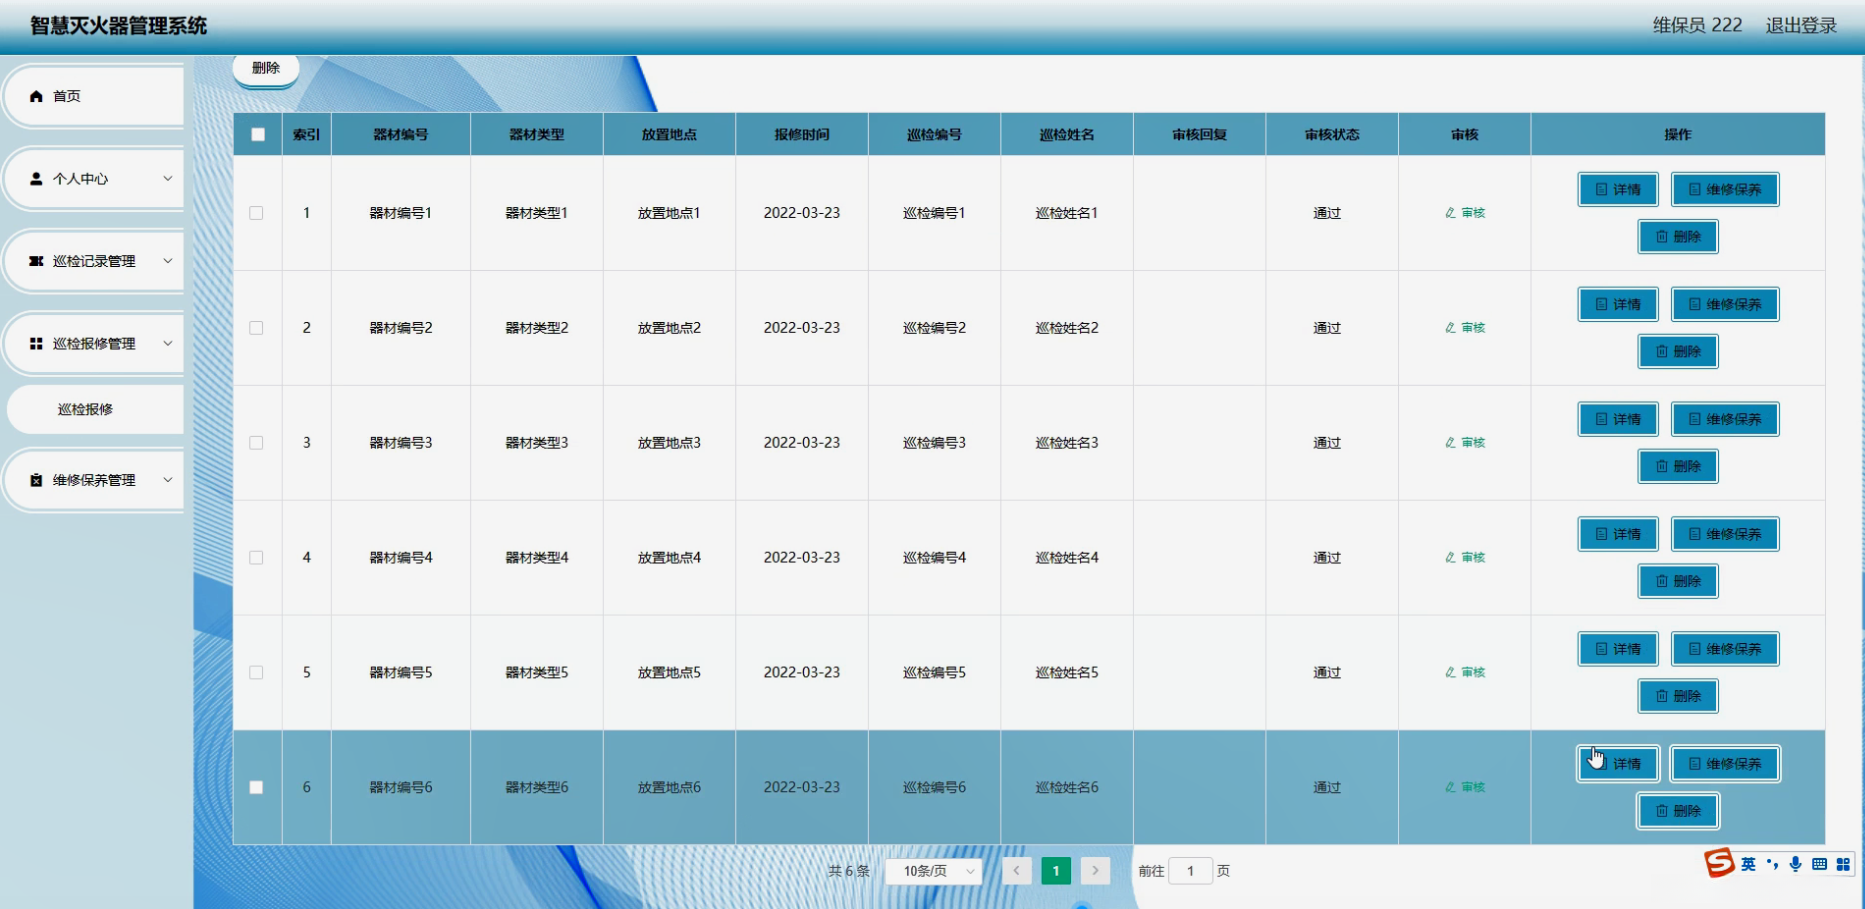This screenshot has width=1865, height=909.
Task: Select page 1 in the pagination
Action: click(x=1056, y=871)
